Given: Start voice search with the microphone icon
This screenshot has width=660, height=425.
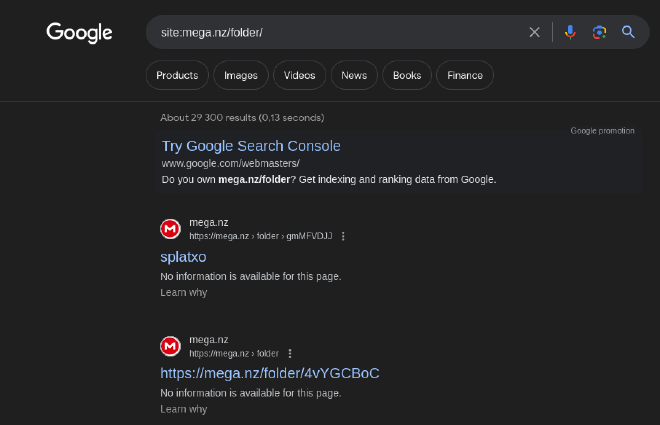Looking at the screenshot, I should point(570,32).
